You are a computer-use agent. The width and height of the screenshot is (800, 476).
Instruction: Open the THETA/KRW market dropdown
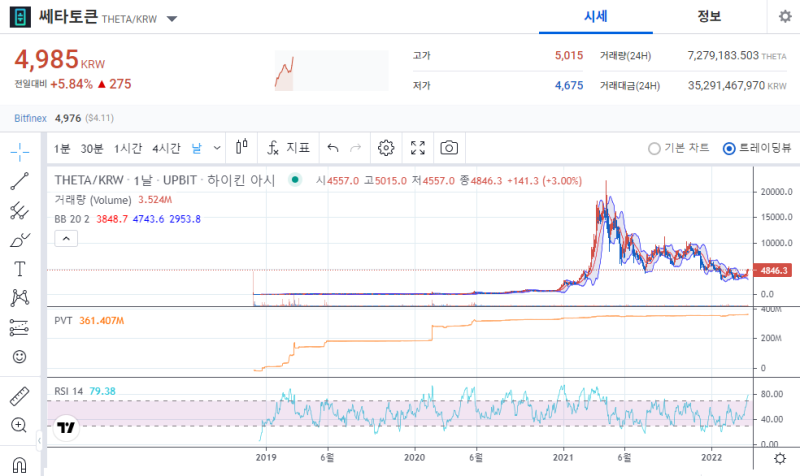click(x=172, y=19)
